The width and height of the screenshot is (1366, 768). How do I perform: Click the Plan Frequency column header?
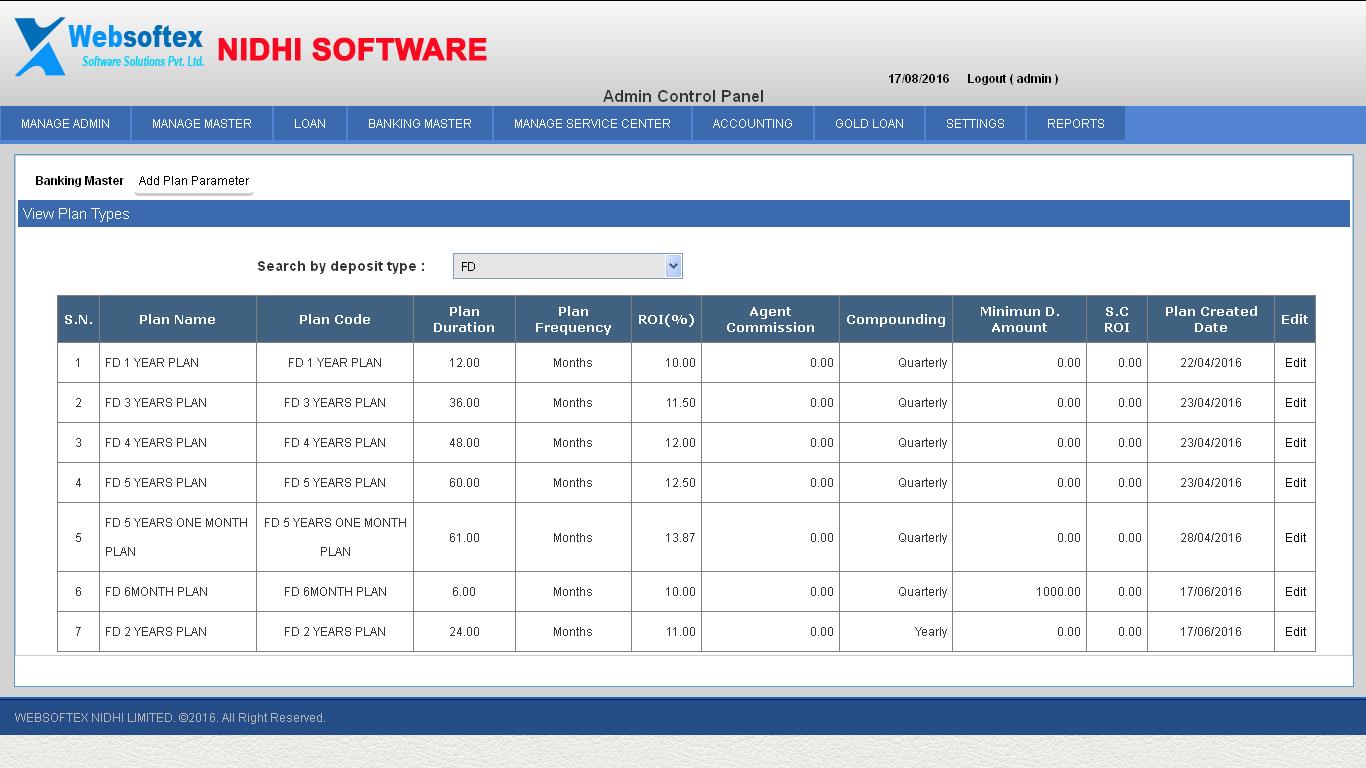point(573,320)
